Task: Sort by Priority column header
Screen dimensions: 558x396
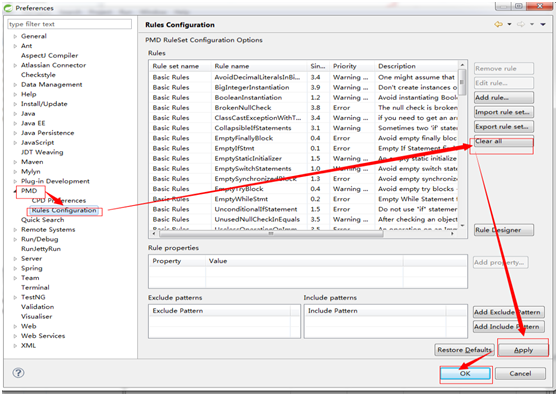Action: [x=352, y=66]
